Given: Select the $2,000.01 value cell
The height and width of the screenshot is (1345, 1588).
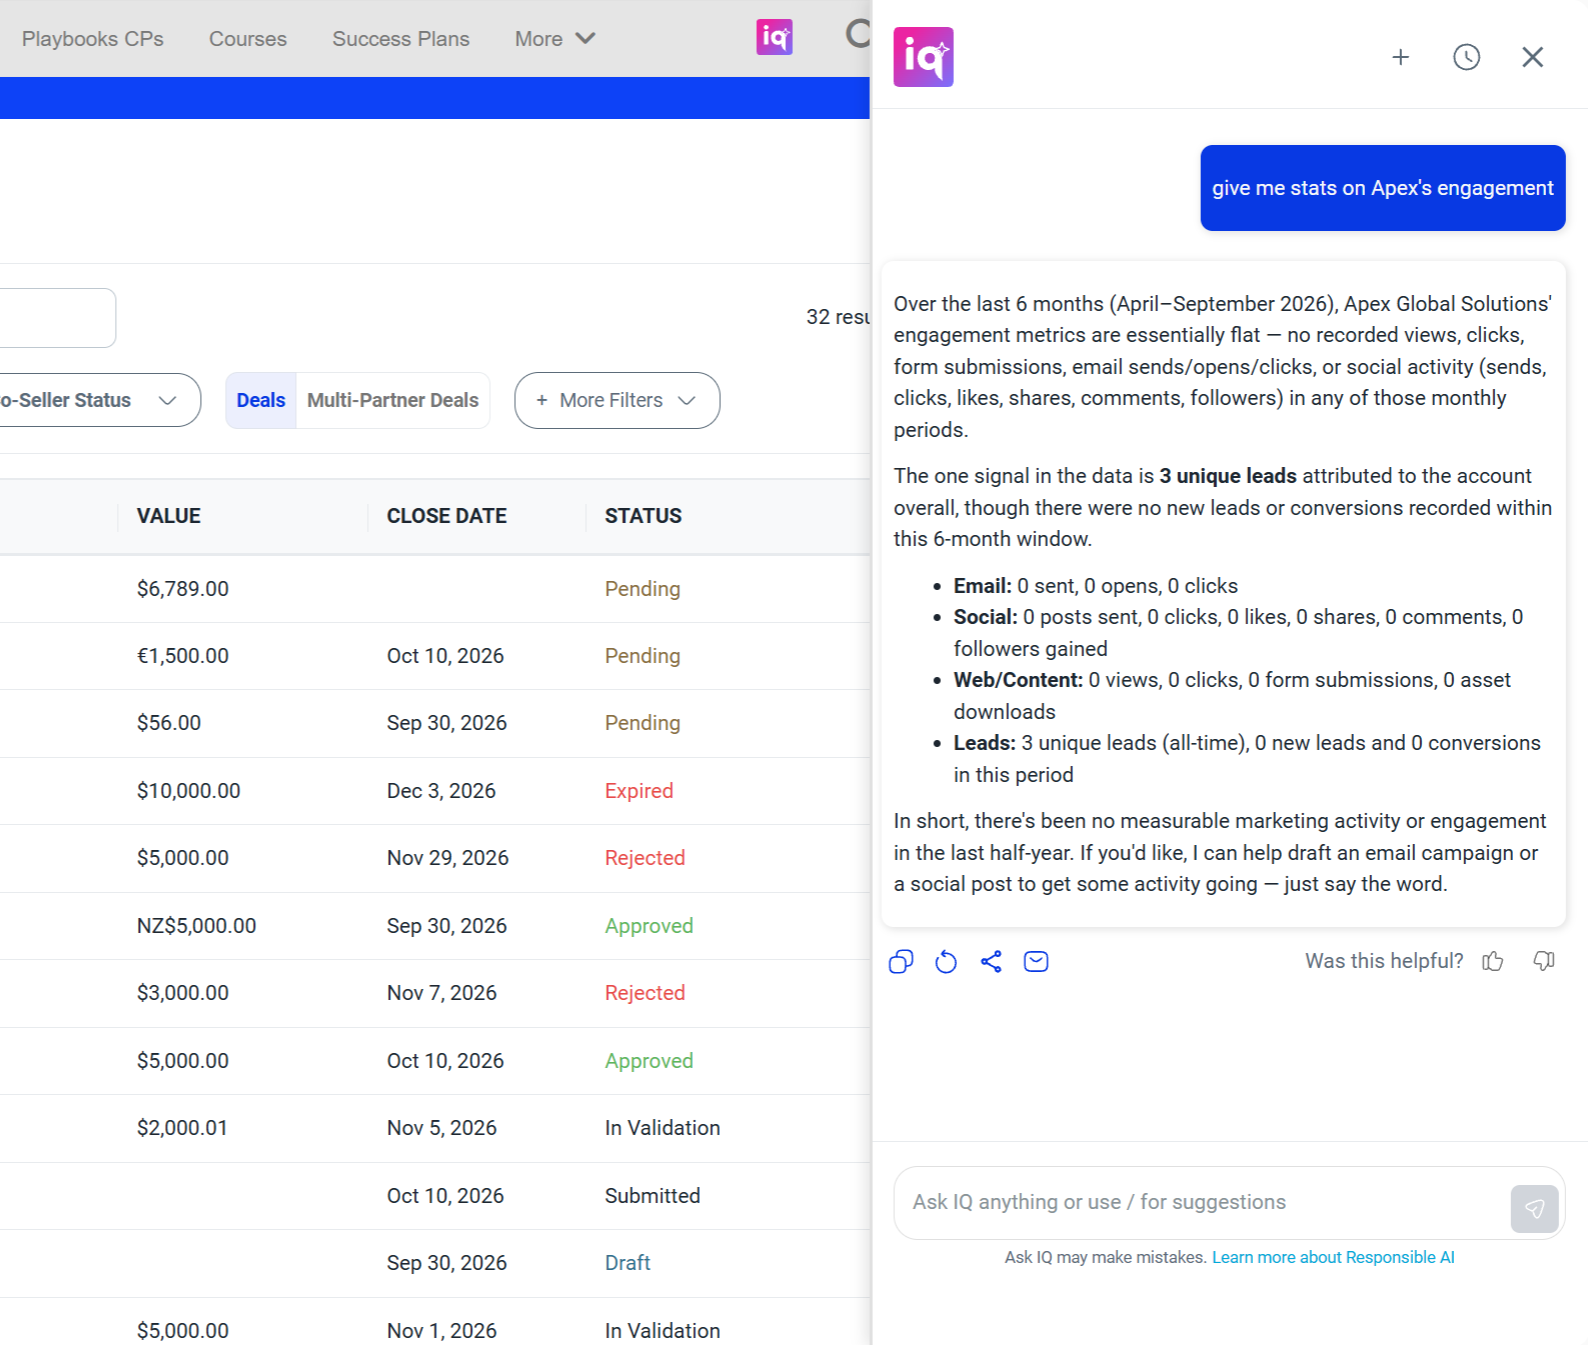Looking at the screenshot, I should click(182, 1128).
